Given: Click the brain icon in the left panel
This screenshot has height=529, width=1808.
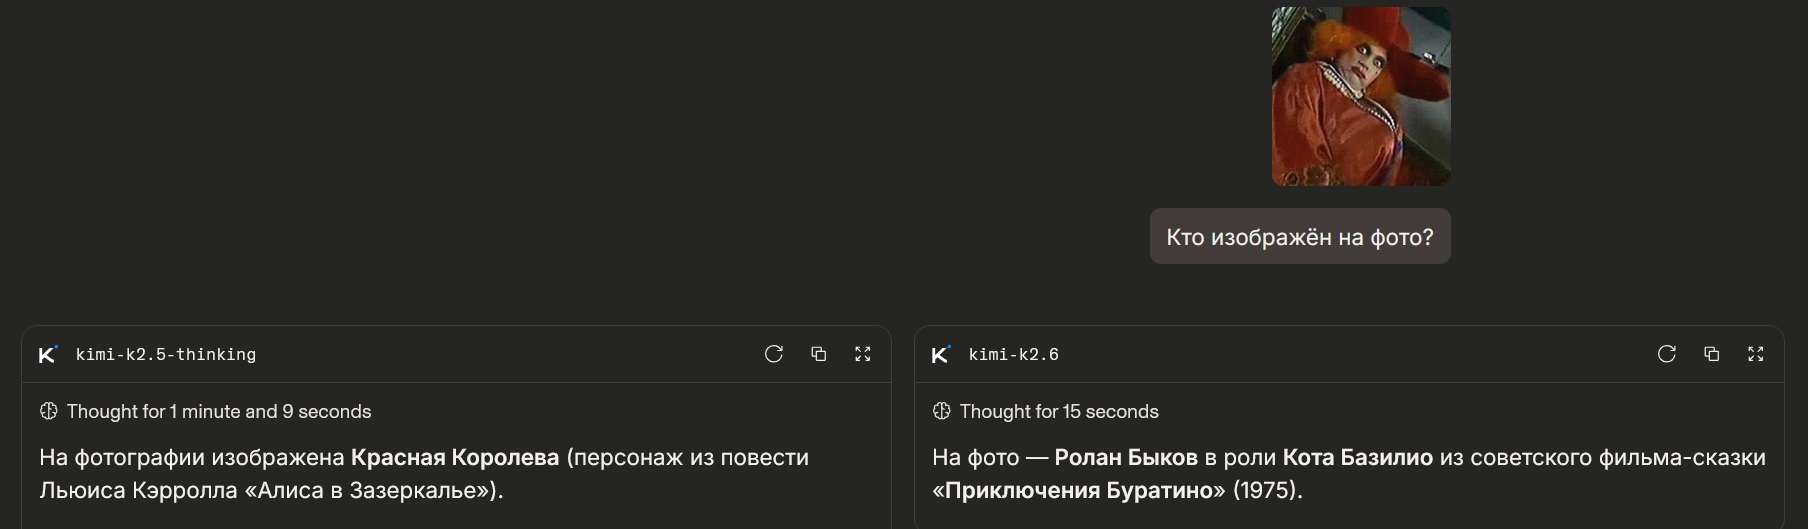Looking at the screenshot, I should pos(48,411).
